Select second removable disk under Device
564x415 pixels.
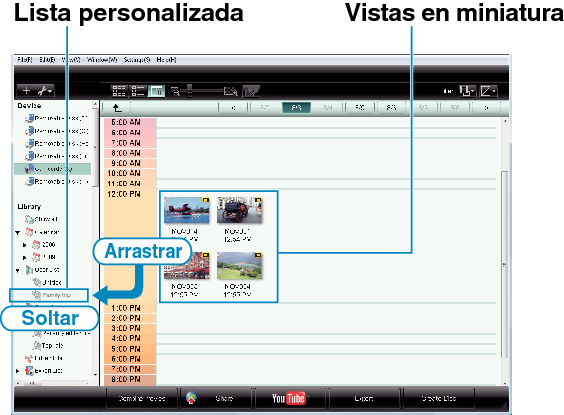56,131
